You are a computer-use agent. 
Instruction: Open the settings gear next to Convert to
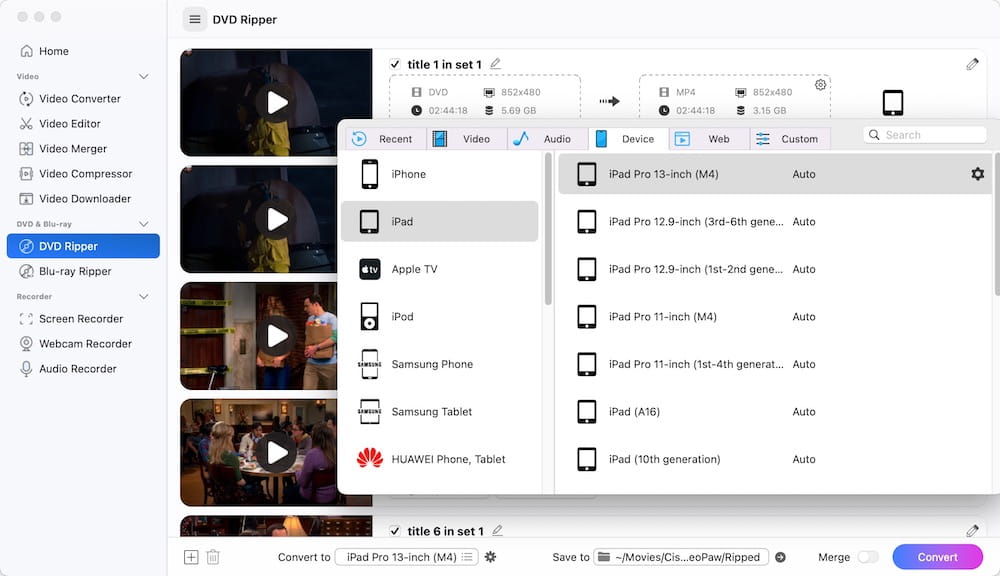pos(490,557)
